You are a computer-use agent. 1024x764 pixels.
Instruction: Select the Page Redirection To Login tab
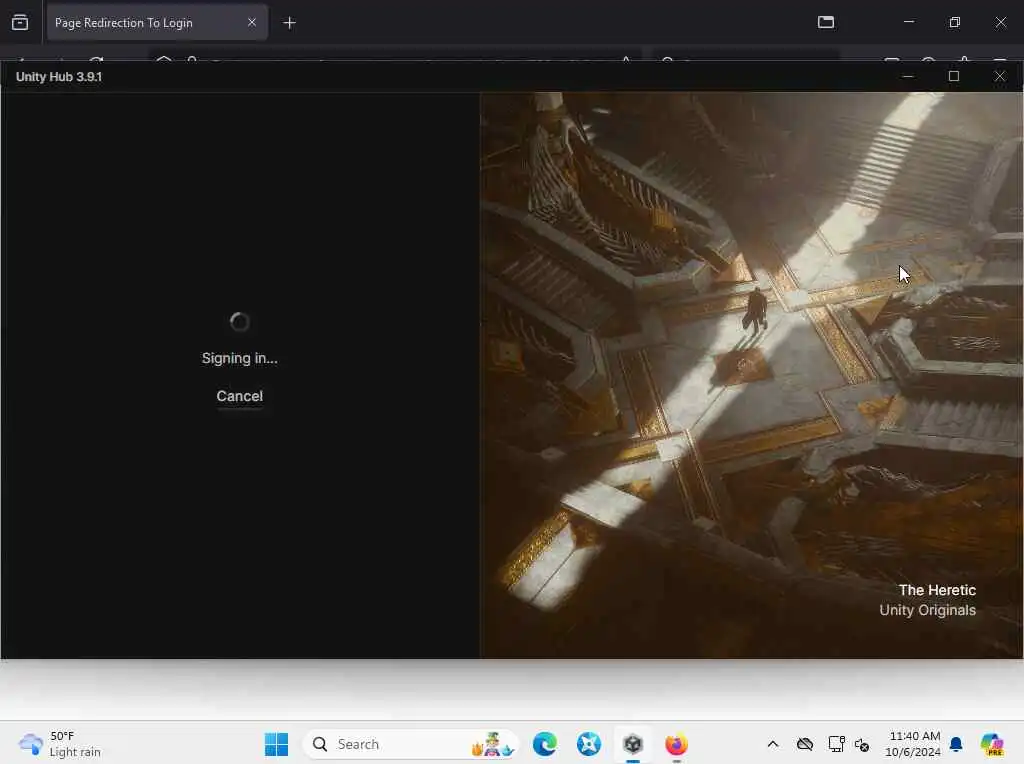[x=157, y=23]
